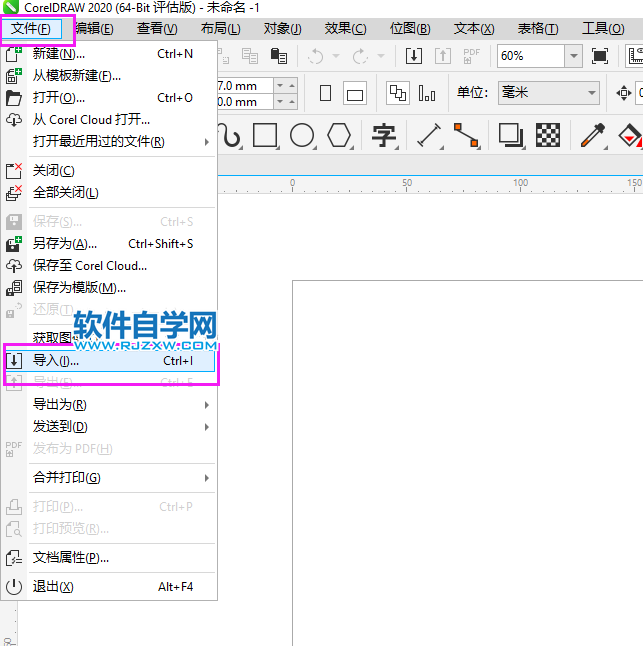Choose 关闭(C) menu entry

(110, 171)
